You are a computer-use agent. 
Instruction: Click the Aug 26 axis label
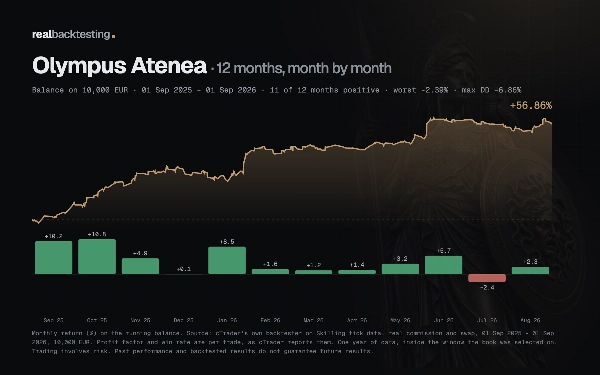[x=530, y=320]
